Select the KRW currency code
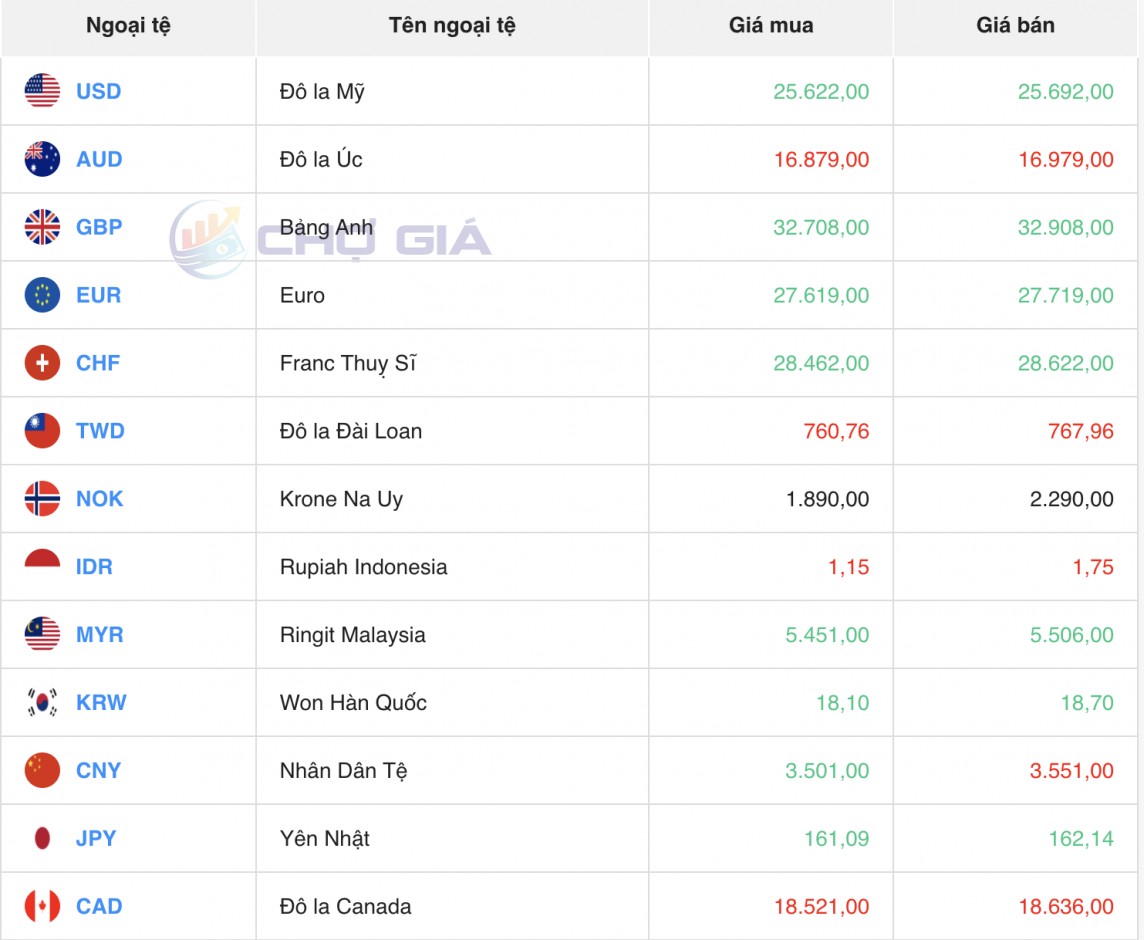Image resolution: width=1144 pixels, height=940 pixels. pyautogui.click(x=101, y=703)
